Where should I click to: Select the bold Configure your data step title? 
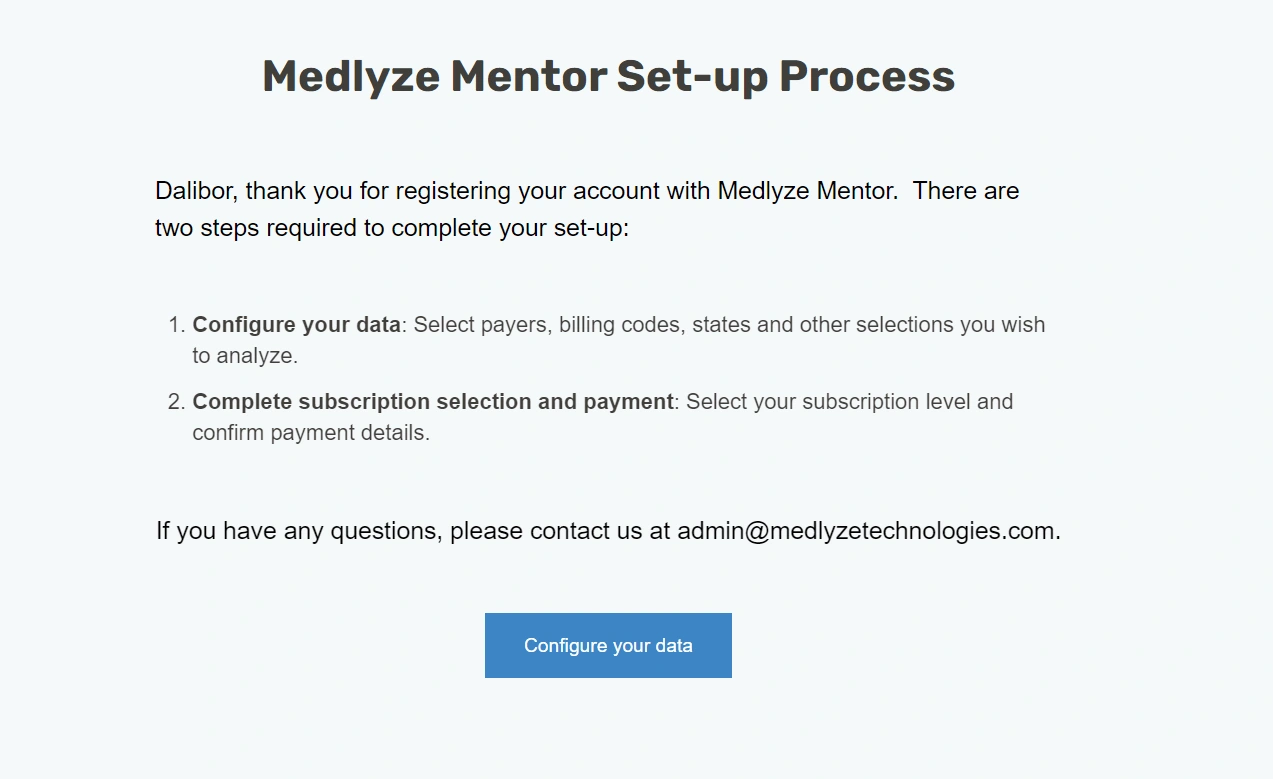tap(296, 325)
